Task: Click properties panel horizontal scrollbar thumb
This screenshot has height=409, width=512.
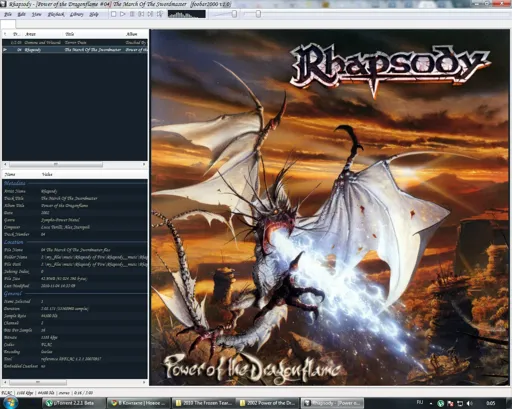Action: [38, 382]
